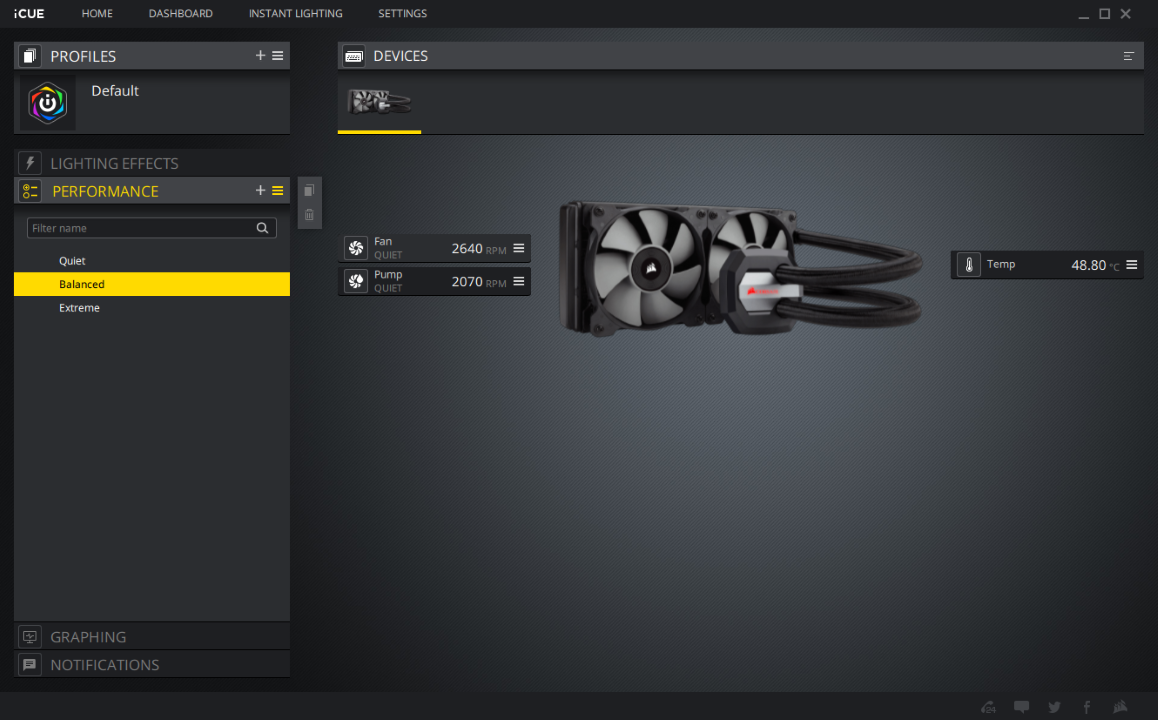Click the copy preset icon
The image size is (1158, 720).
(x=309, y=190)
